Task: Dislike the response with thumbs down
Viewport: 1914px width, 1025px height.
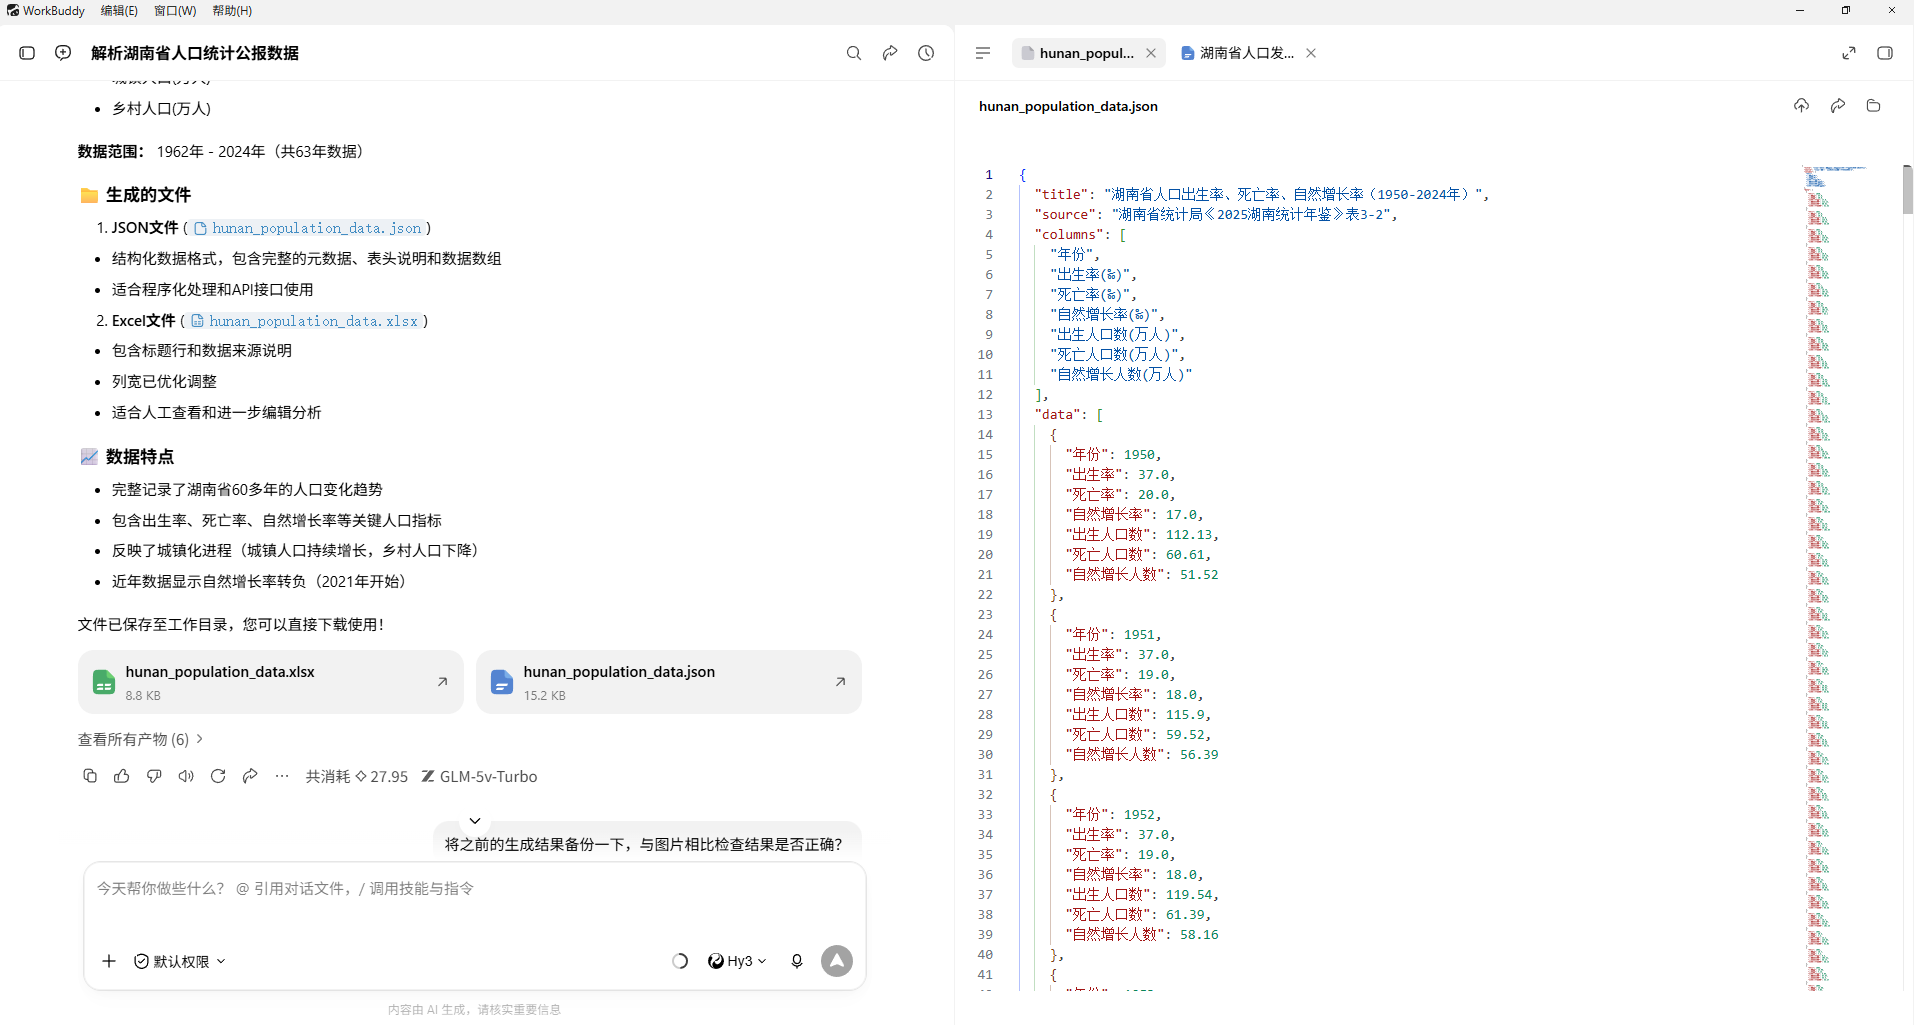Action: pyautogui.click(x=154, y=776)
